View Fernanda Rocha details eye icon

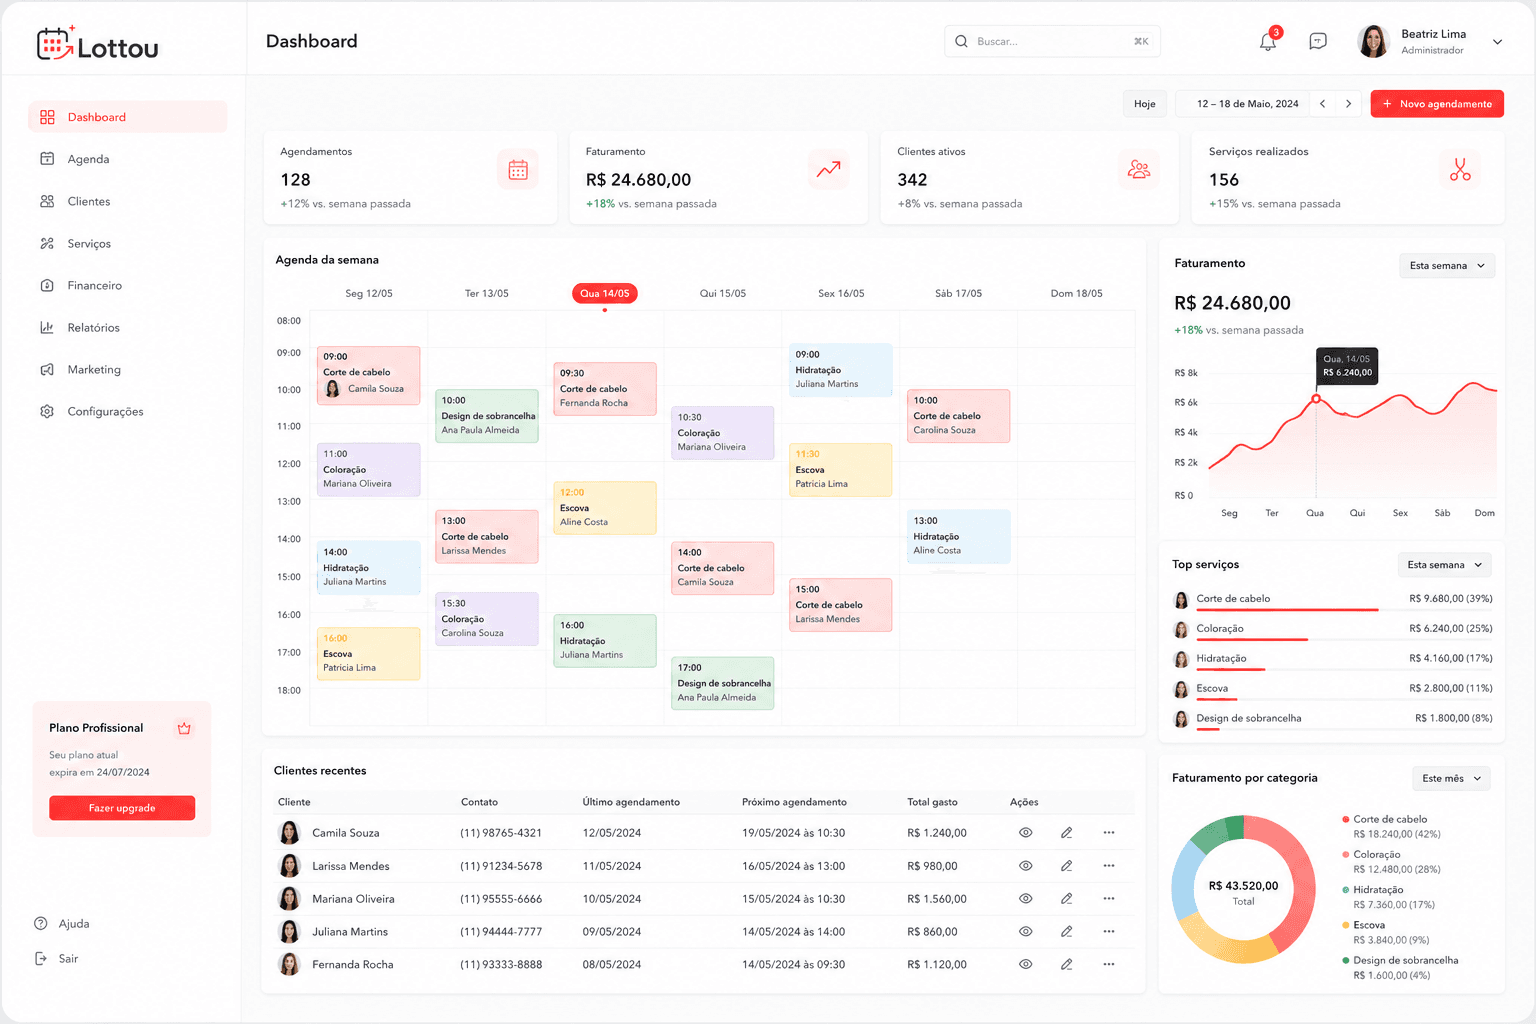coord(1026,965)
